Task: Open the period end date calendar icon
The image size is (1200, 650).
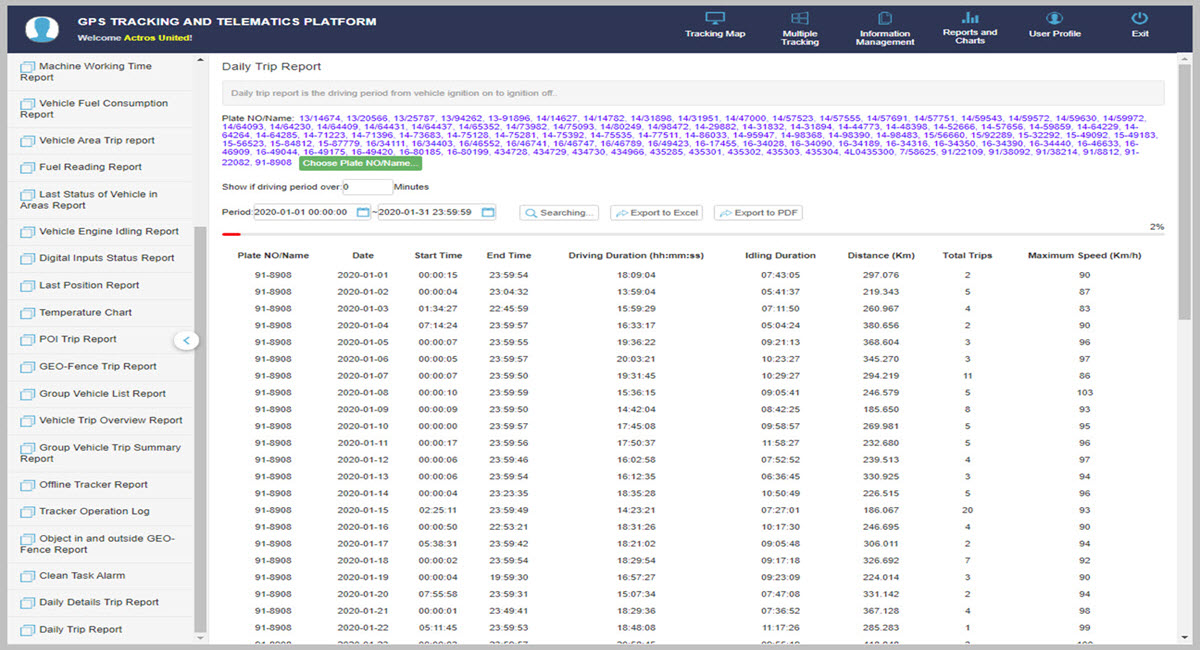Action: coord(487,212)
